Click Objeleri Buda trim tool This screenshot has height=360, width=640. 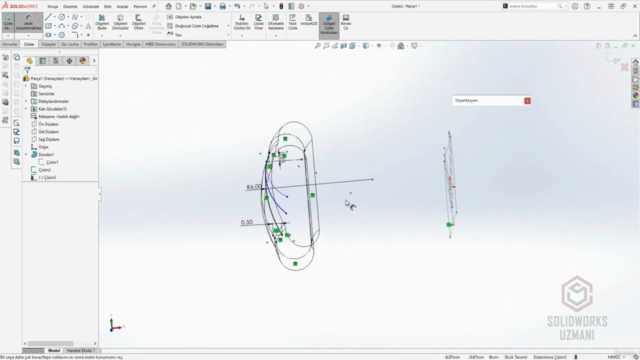(x=102, y=22)
